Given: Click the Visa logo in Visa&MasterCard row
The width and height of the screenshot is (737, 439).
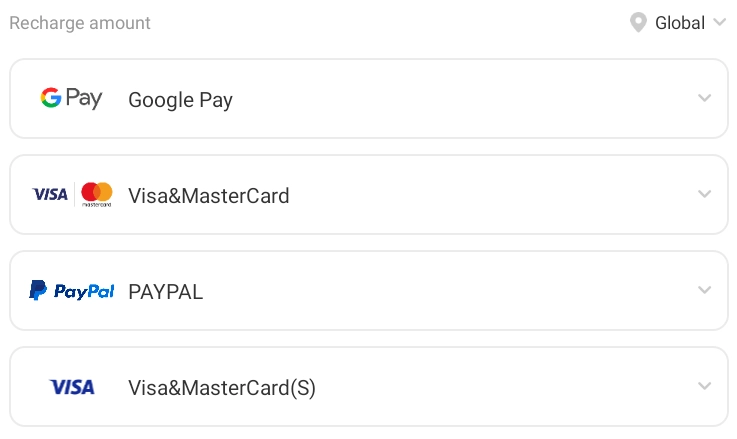Looking at the screenshot, I should click(x=50, y=194).
